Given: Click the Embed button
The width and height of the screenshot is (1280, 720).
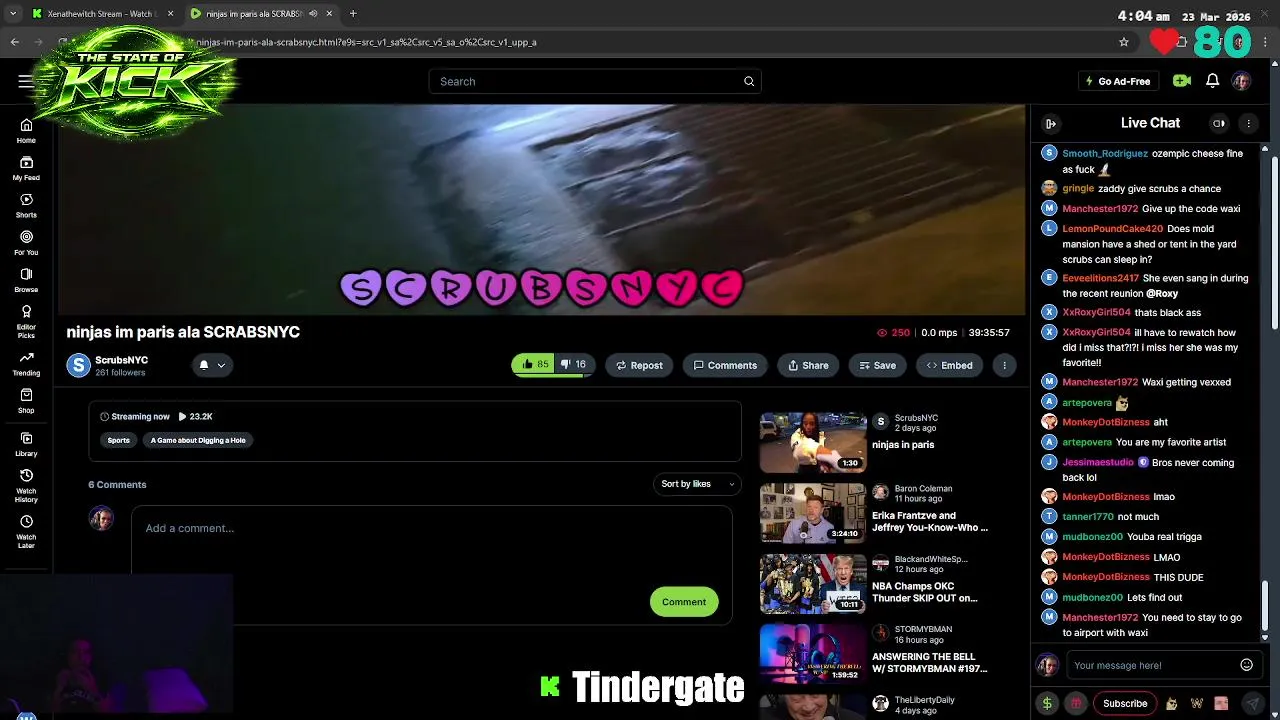Looking at the screenshot, I should click(x=949, y=365).
